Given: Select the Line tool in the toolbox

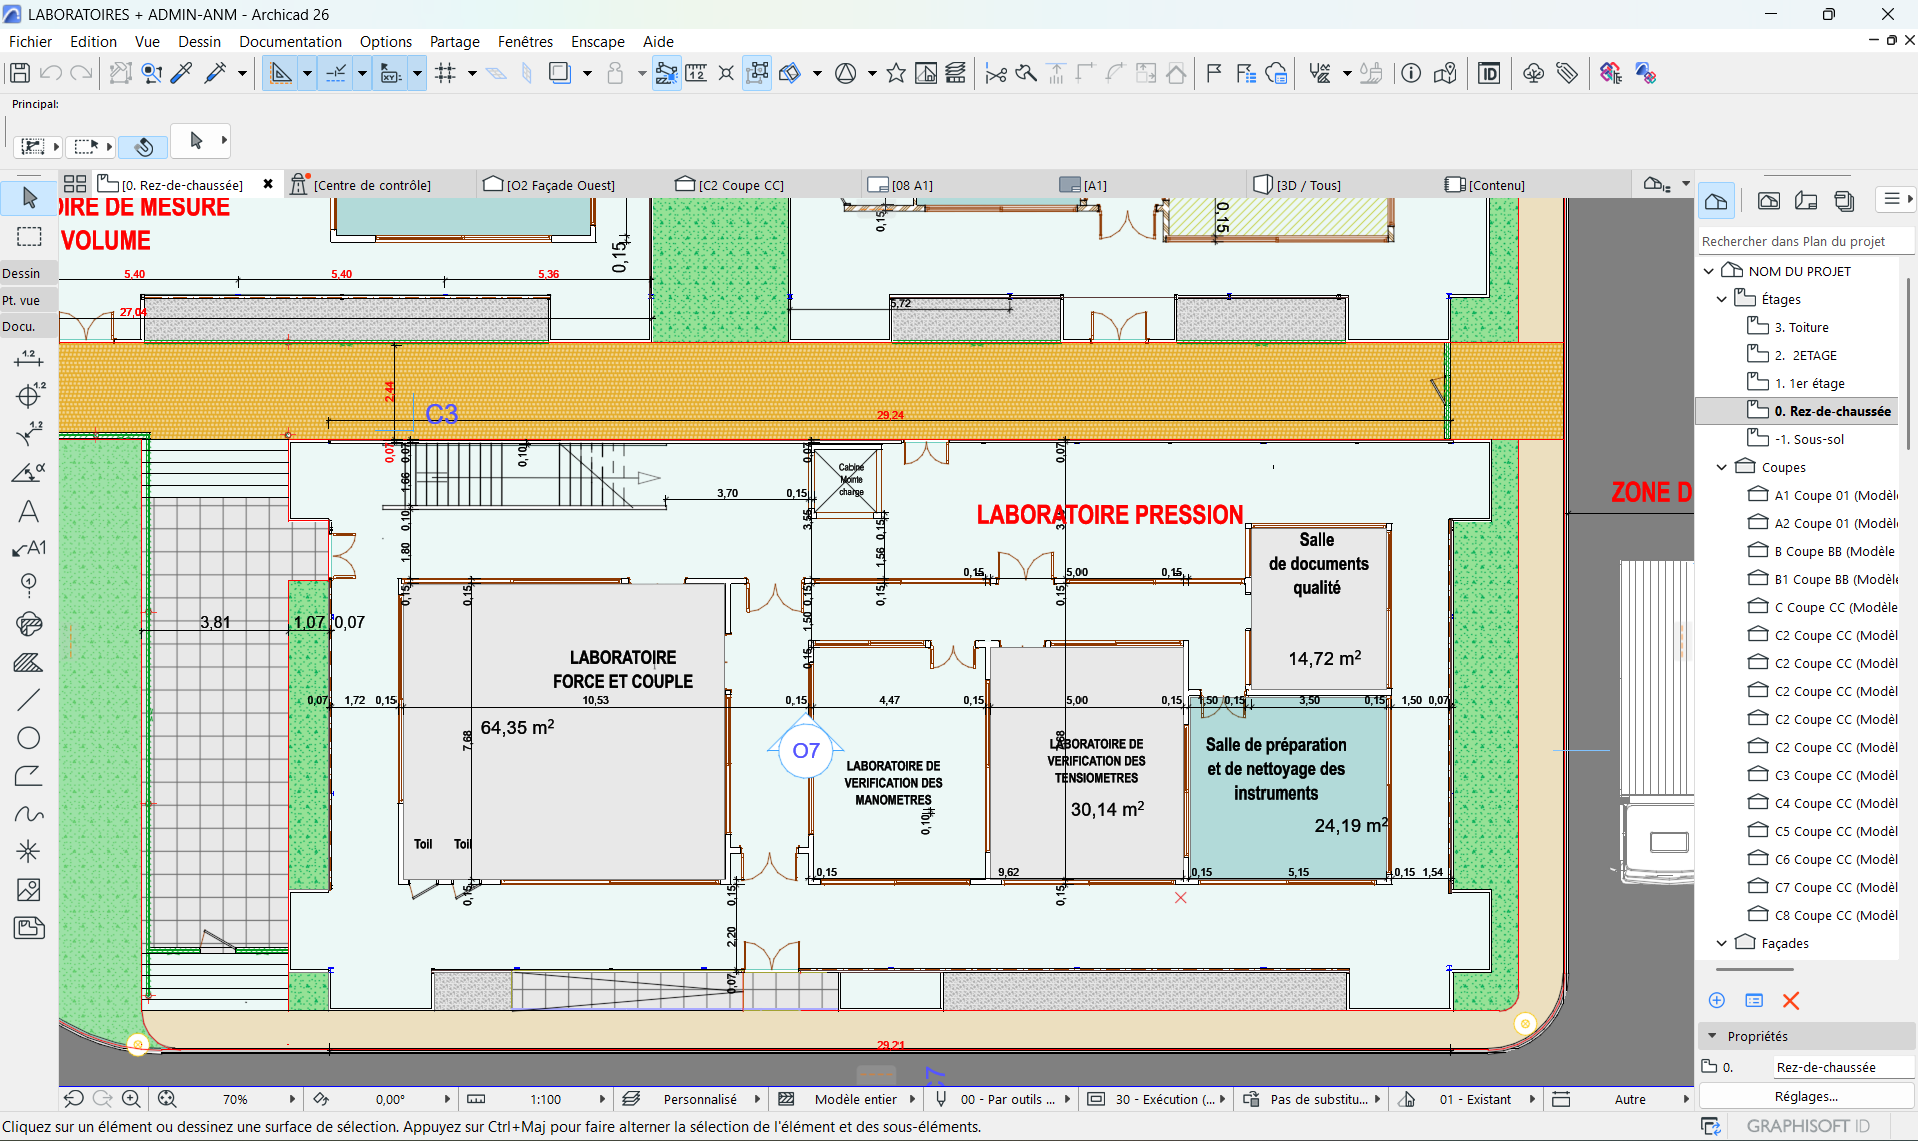Looking at the screenshot, I should 29,700.
